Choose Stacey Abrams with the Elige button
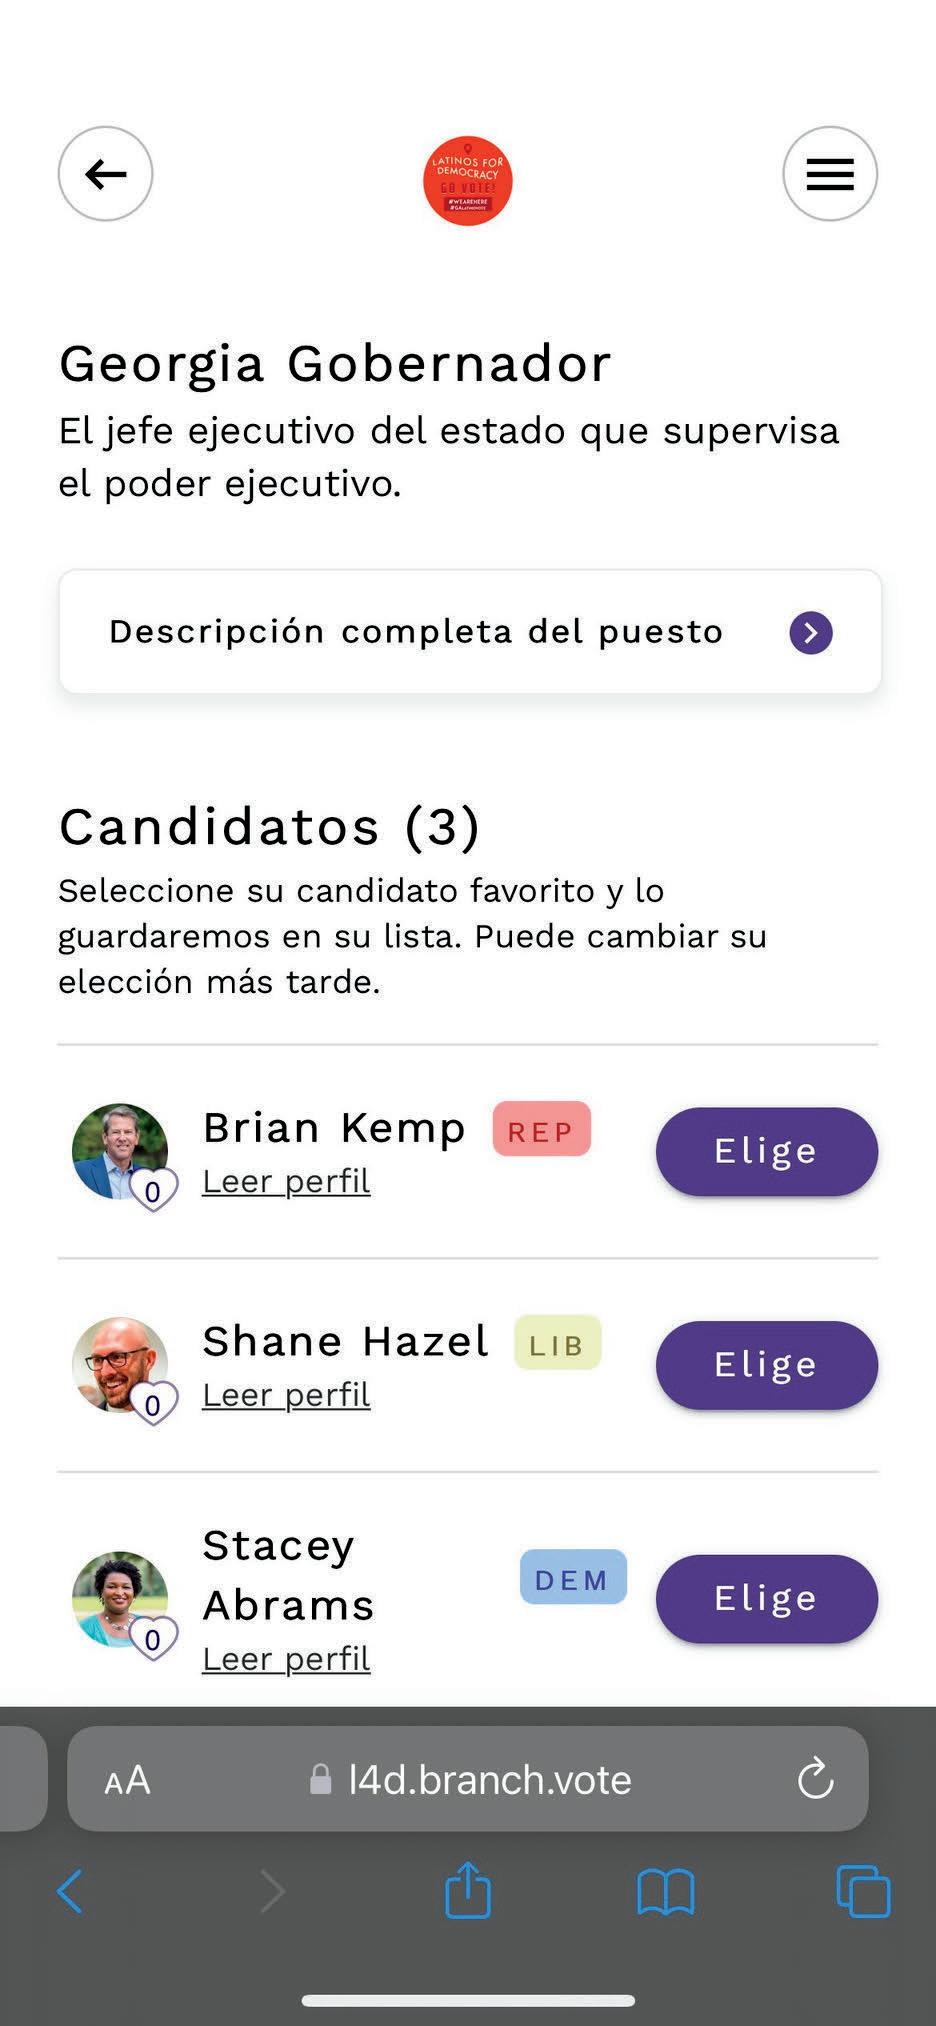The width and height of the screenshot is (936, 2026). click(766, 1598)
